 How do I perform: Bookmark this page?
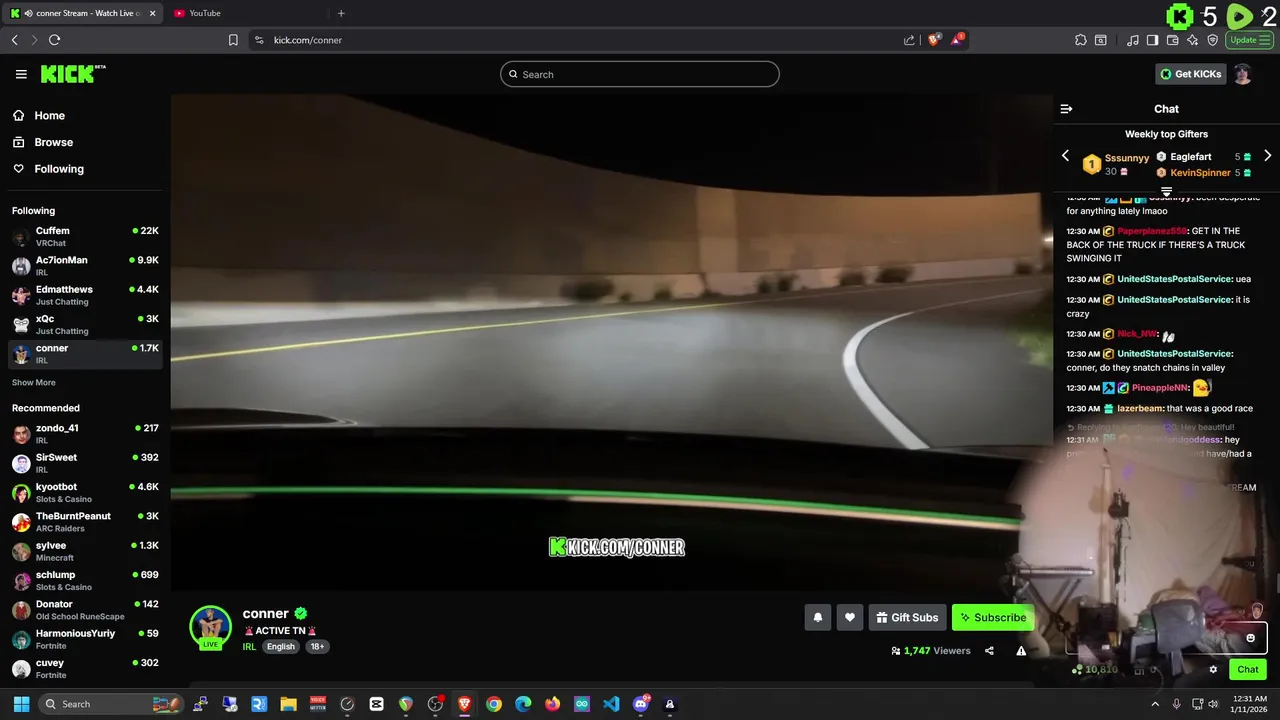tap(233, 40)
